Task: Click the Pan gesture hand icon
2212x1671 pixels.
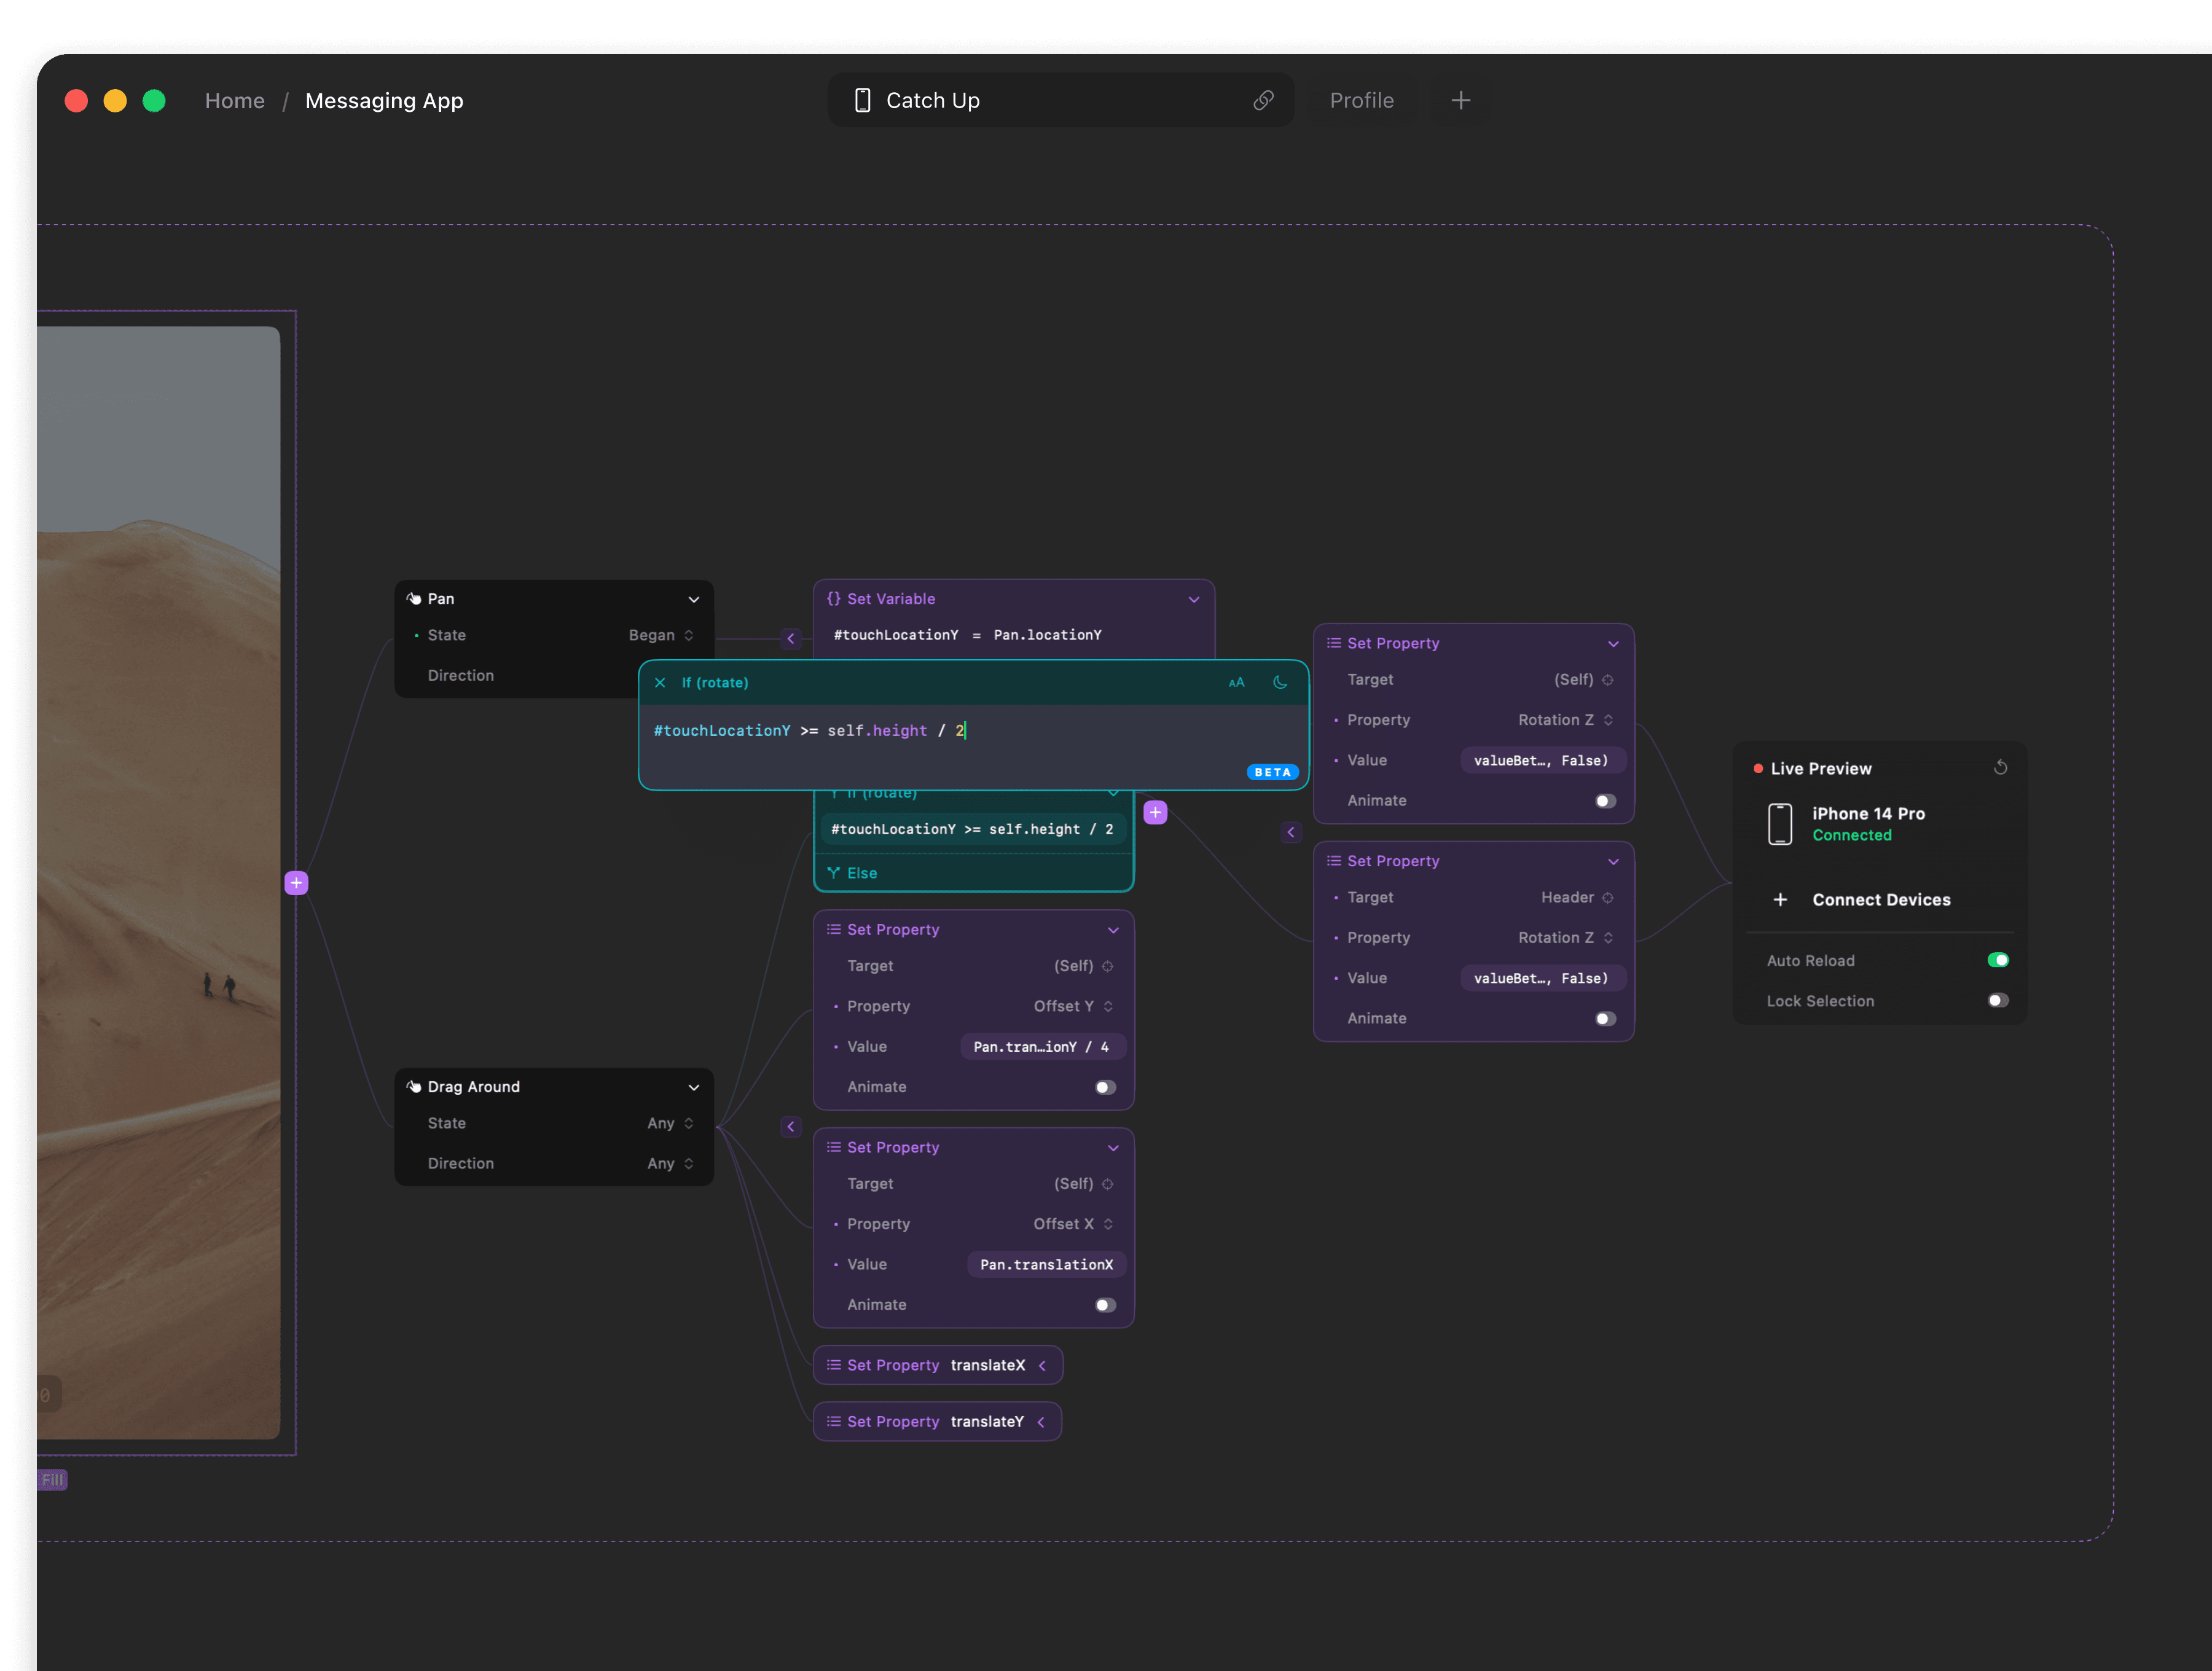Action: pyautogui.click(x=413, y=598)
